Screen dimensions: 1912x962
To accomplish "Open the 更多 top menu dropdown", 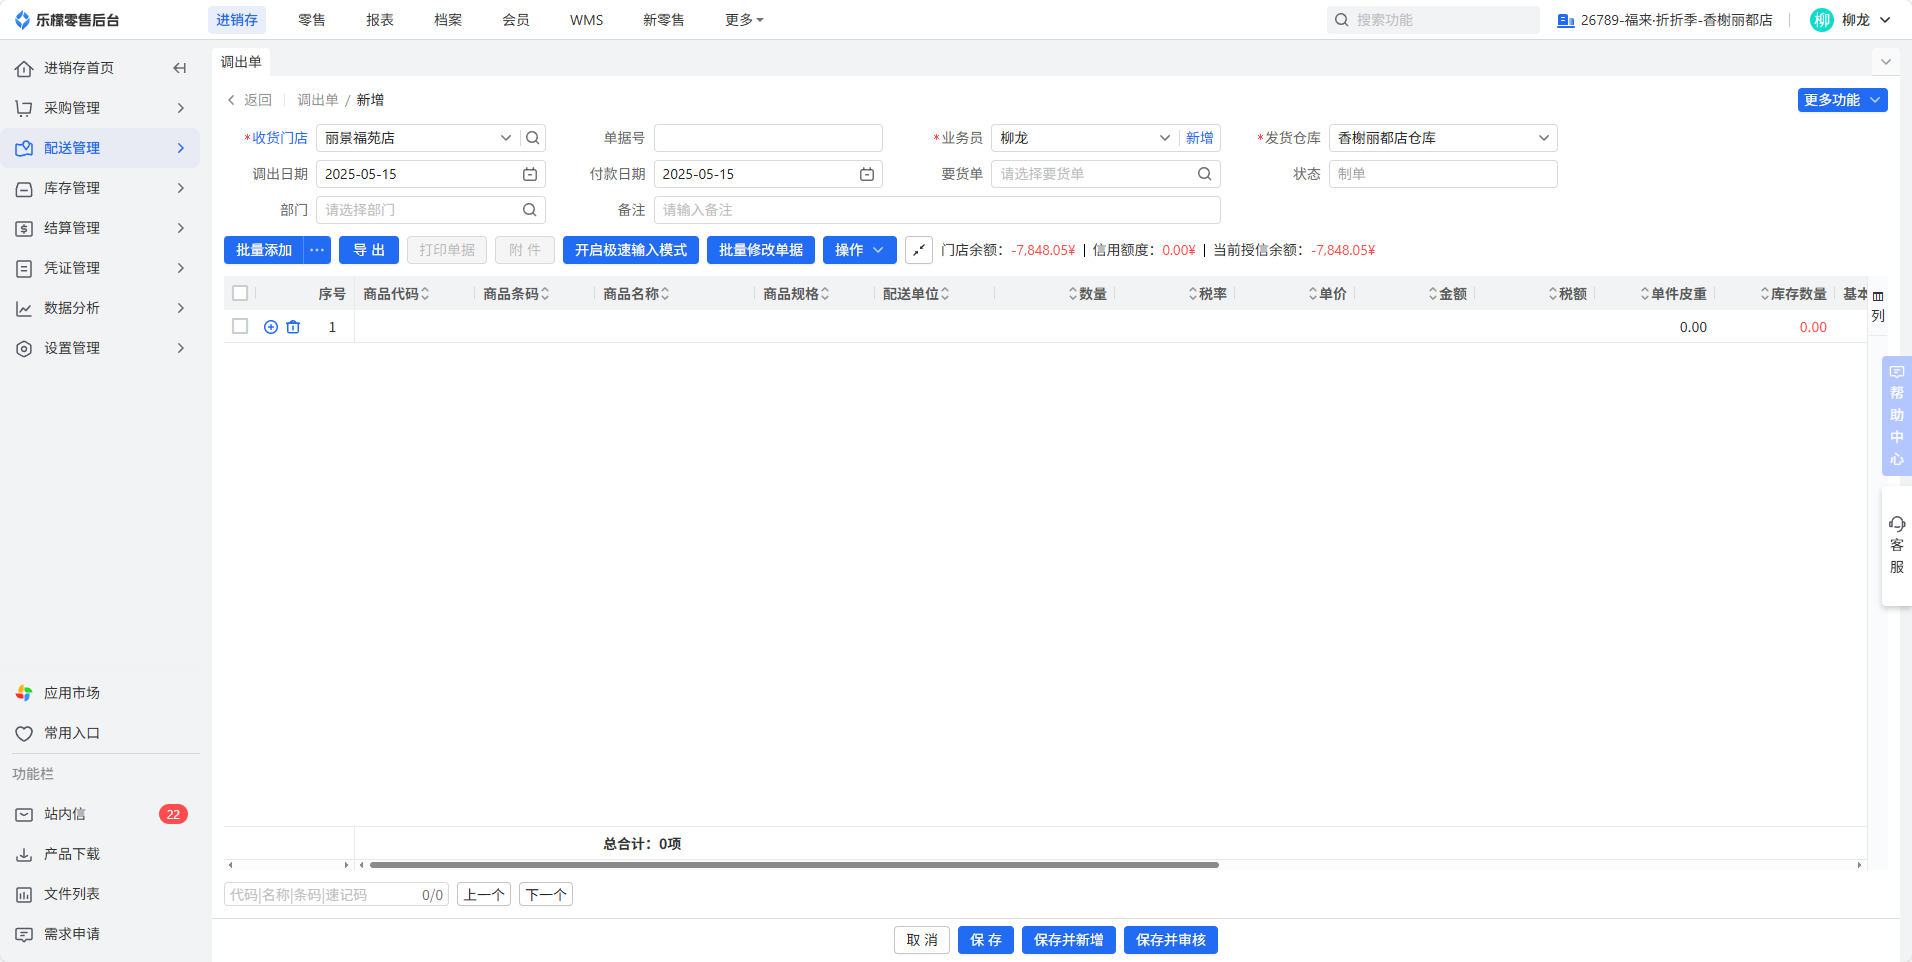I will click(744, 20).
